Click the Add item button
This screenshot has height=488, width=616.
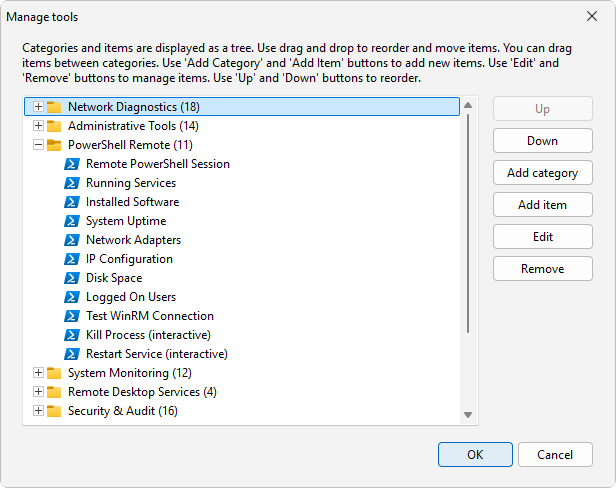tap(543, 205)
